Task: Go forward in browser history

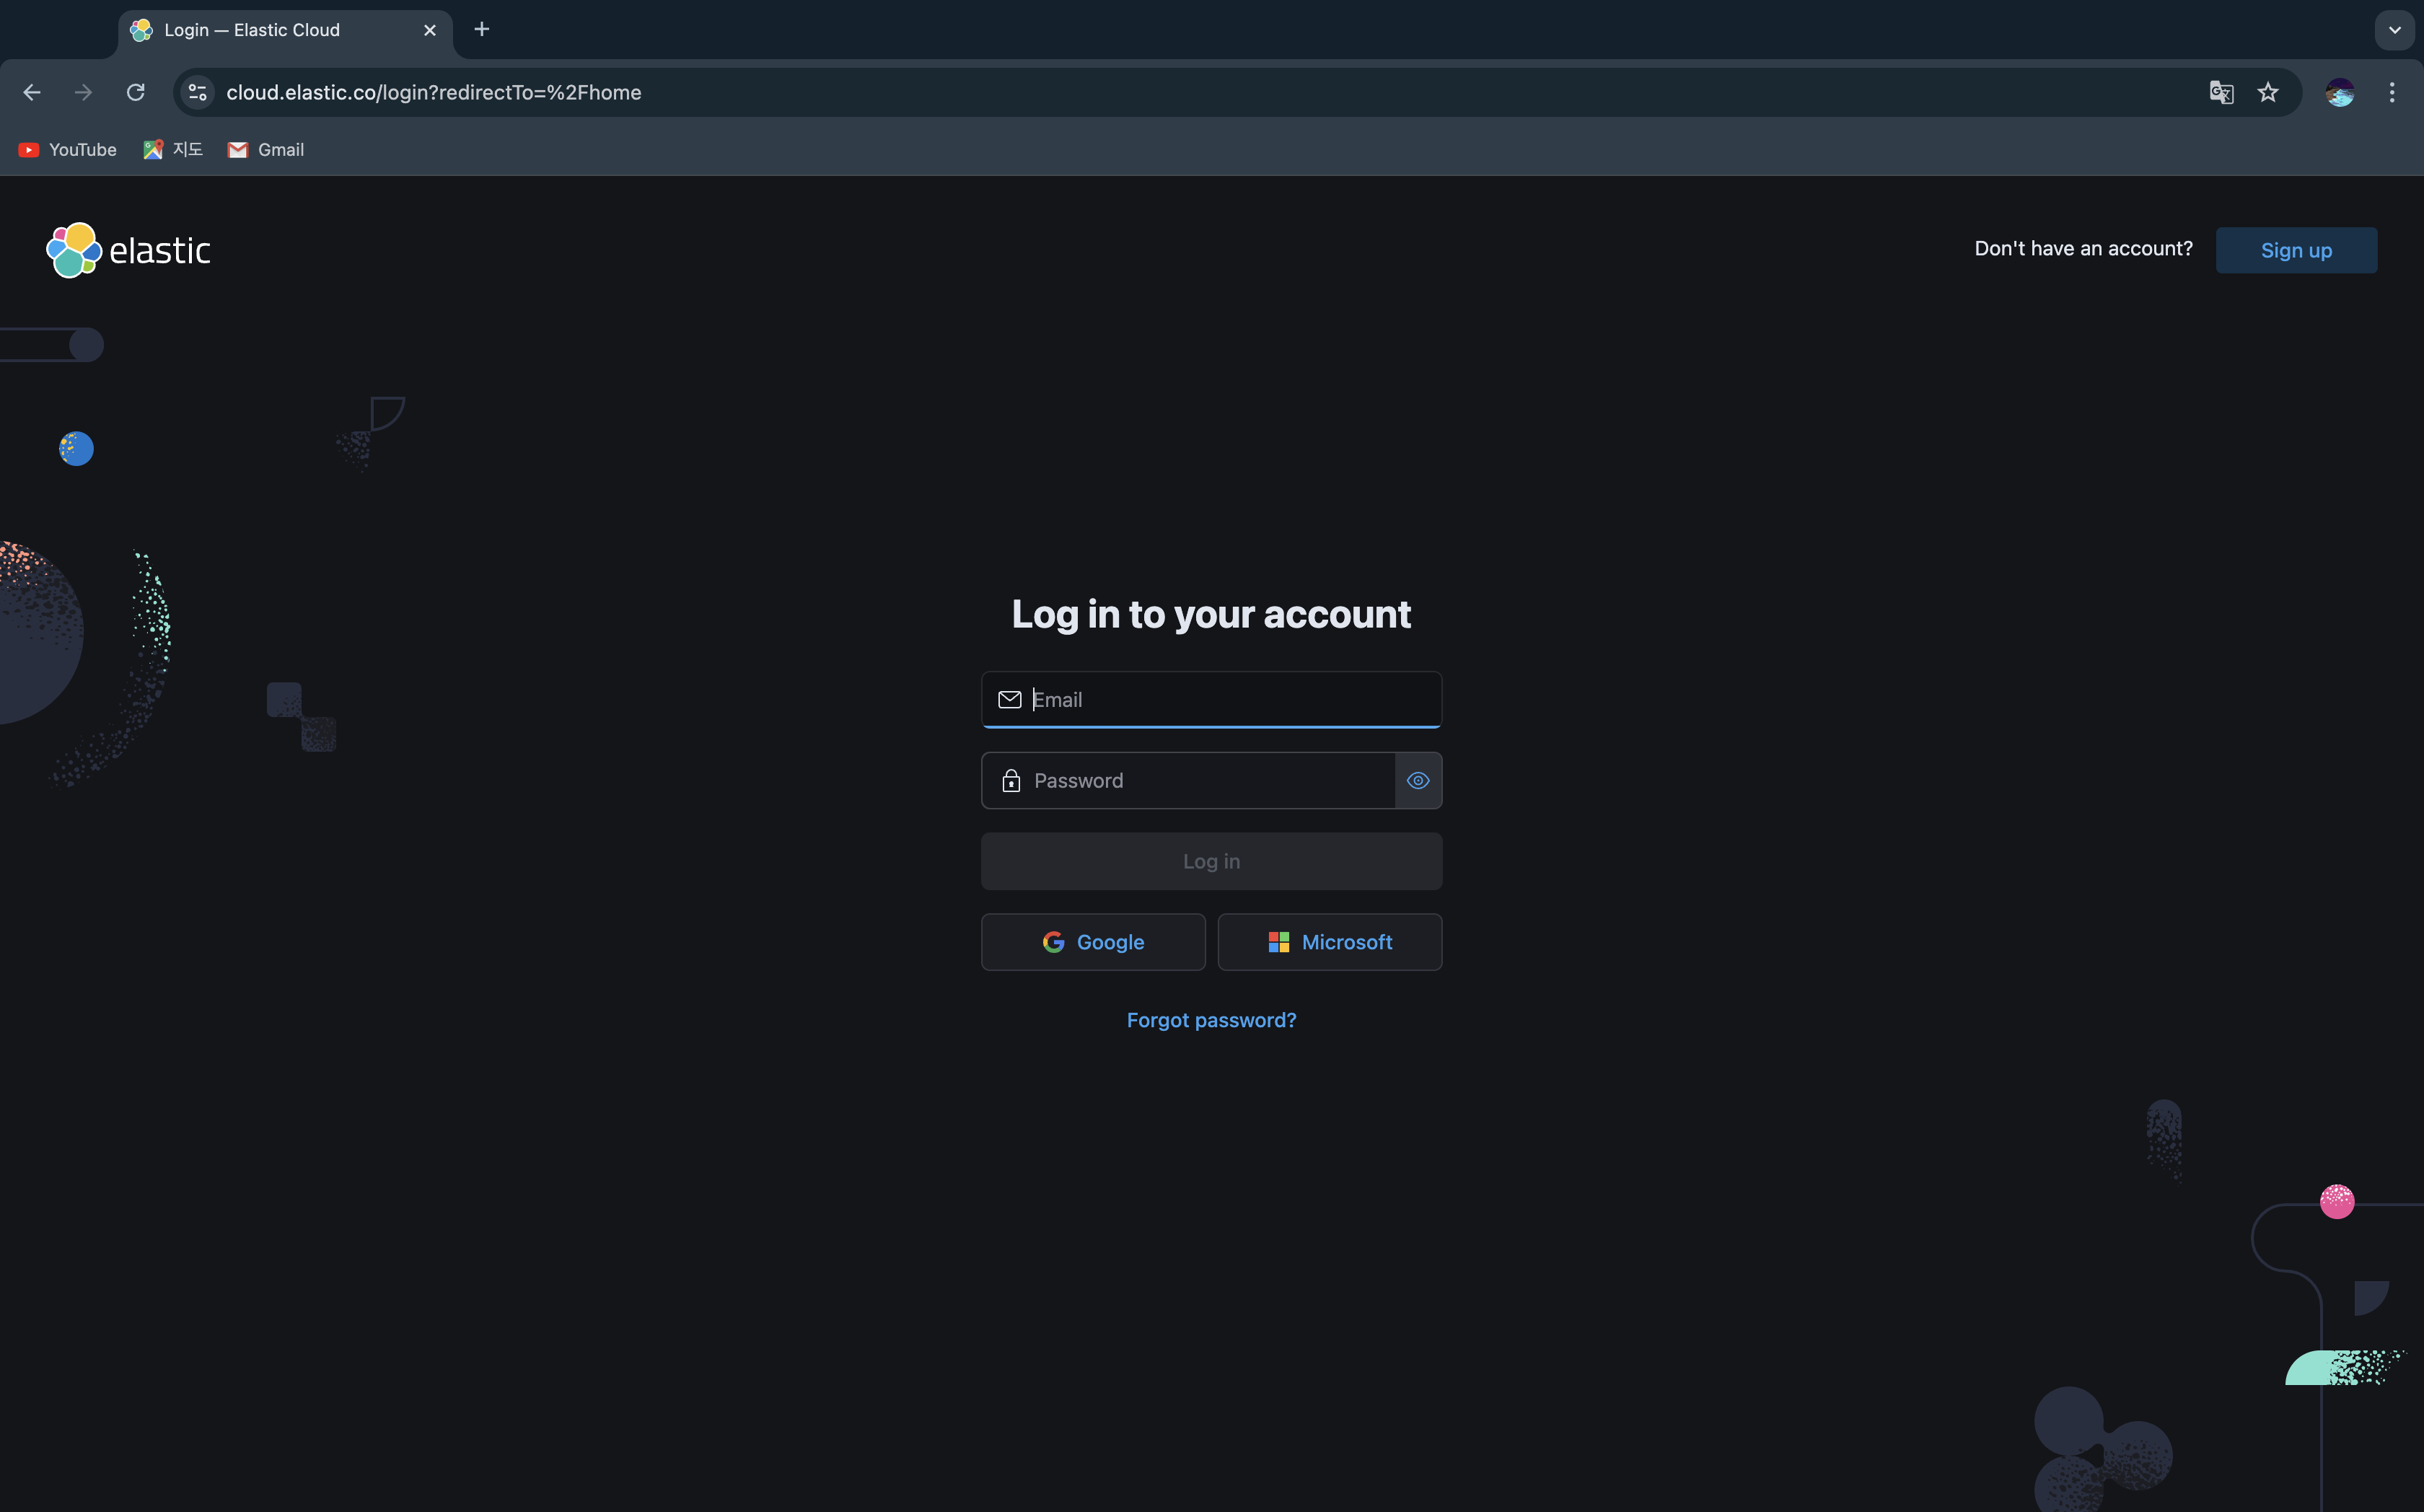Action: point(84,92)
